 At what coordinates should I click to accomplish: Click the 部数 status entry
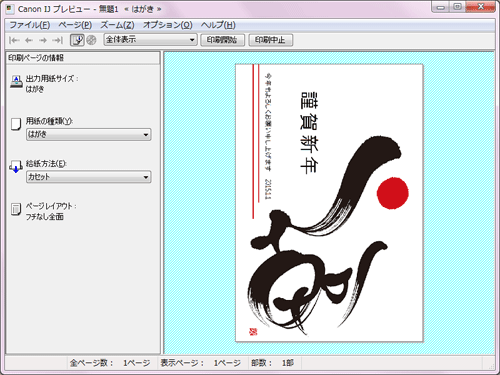coord(273,363)
